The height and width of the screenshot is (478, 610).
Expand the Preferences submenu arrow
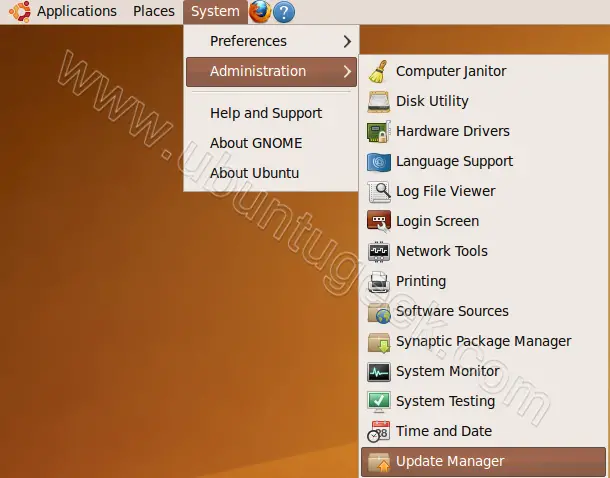pos(347,42)
